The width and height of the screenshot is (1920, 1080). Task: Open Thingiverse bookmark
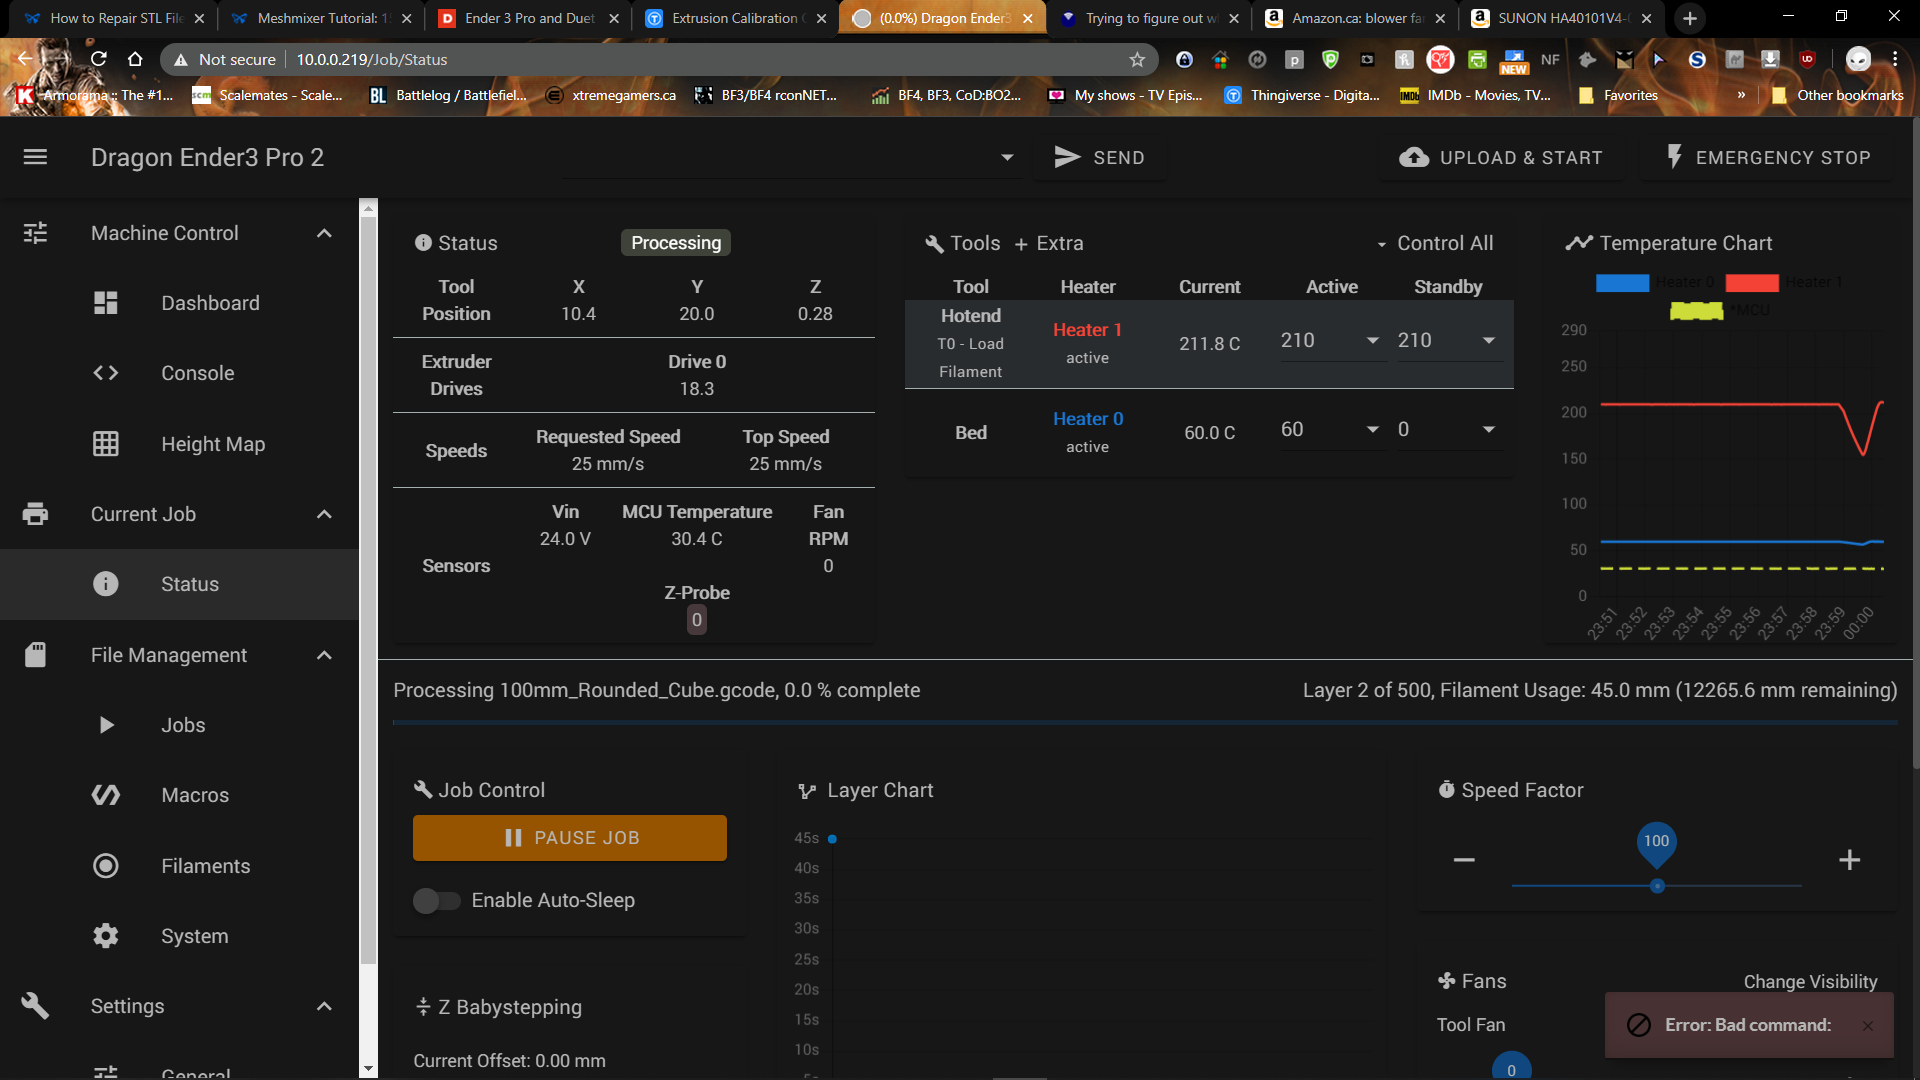point(1301,95)
